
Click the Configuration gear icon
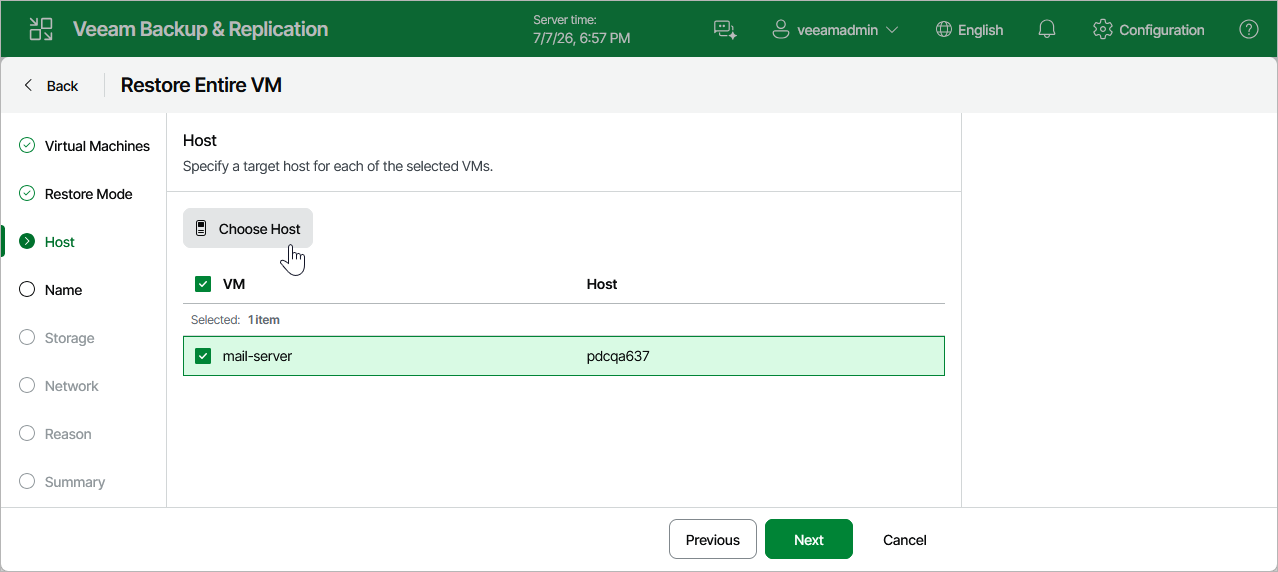coord(1103,29)
